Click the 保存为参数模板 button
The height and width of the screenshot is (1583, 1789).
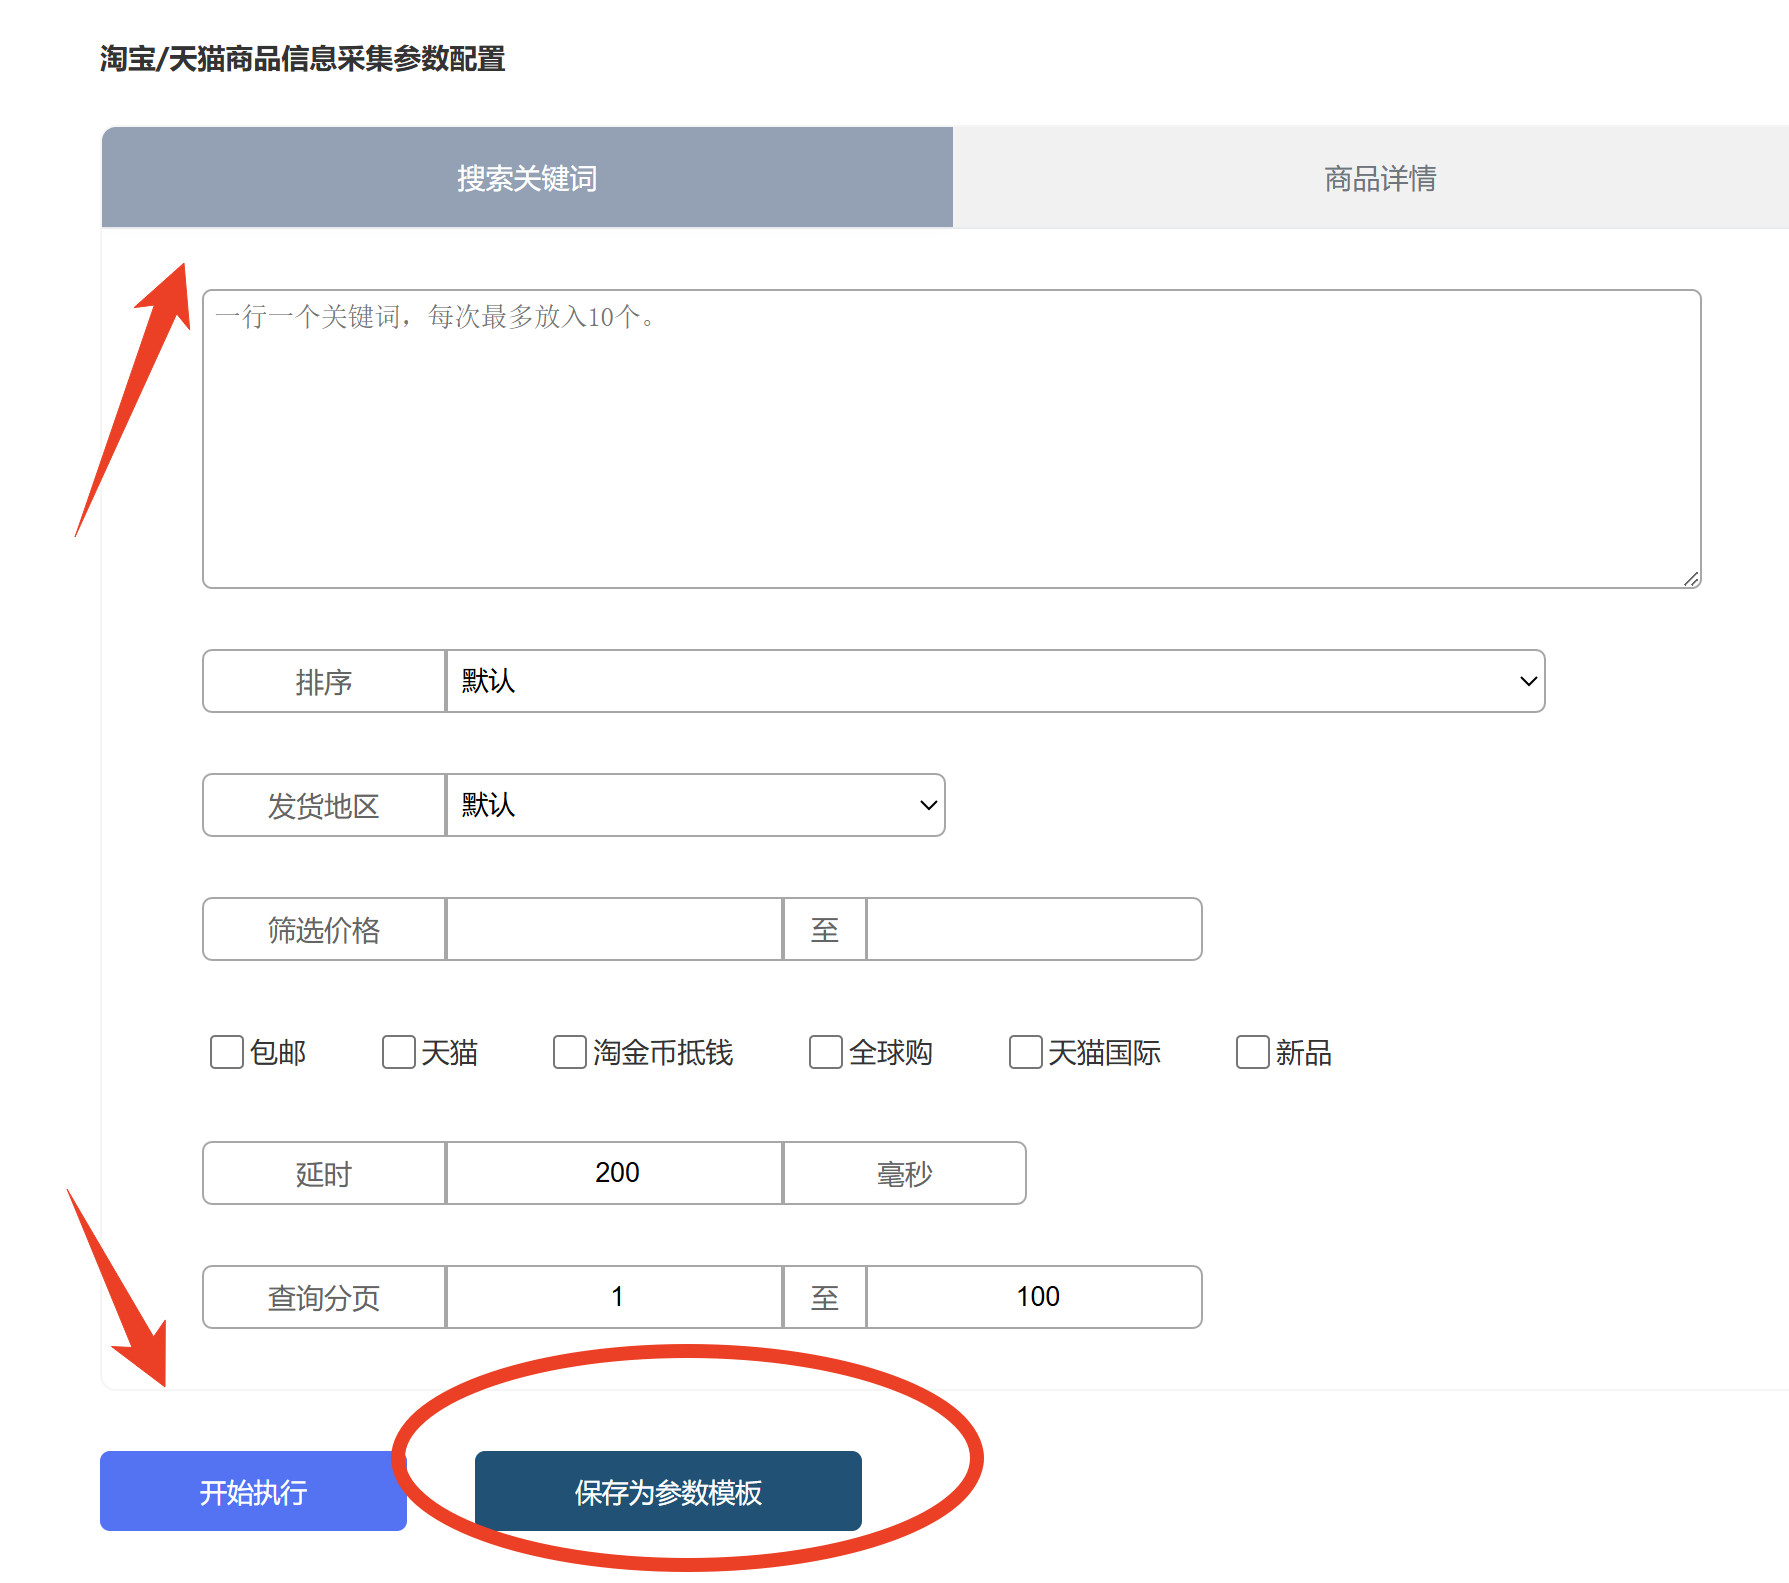(668, 1491)
